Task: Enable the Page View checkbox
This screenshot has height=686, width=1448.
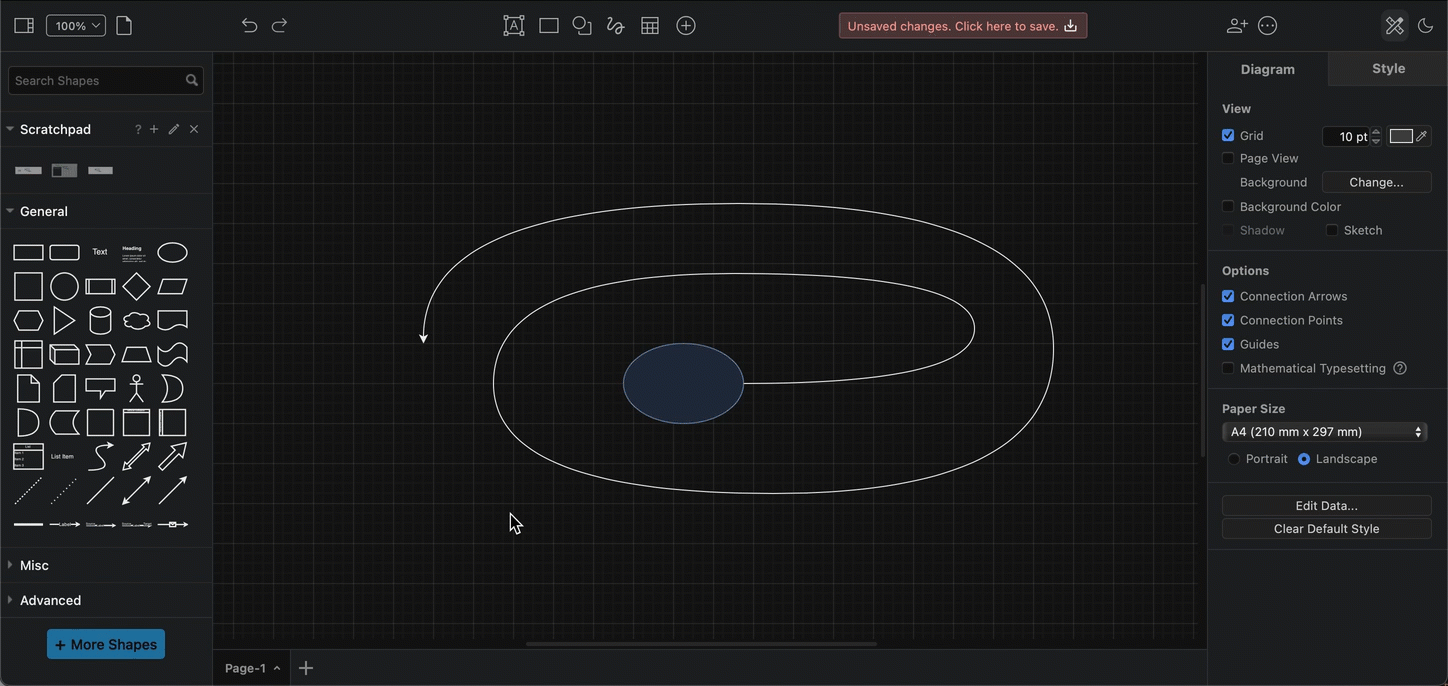Action: click(1228, 158)
